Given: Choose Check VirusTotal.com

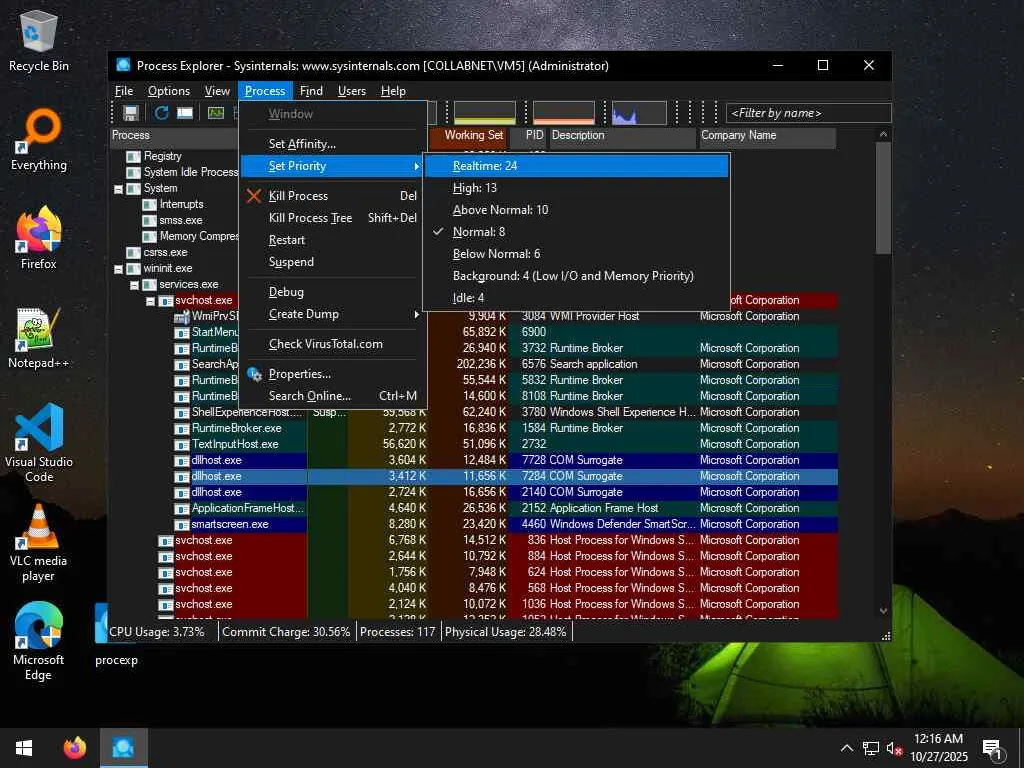Looking at the screenshot, I should click(333, 344).
